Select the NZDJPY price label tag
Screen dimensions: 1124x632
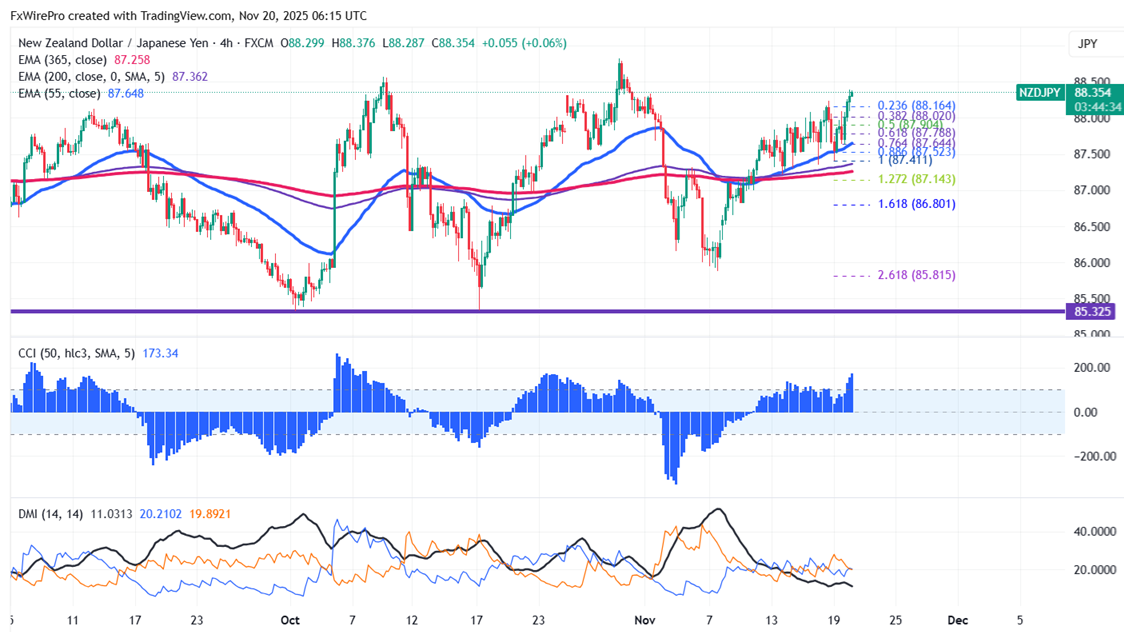point(1039,92)
